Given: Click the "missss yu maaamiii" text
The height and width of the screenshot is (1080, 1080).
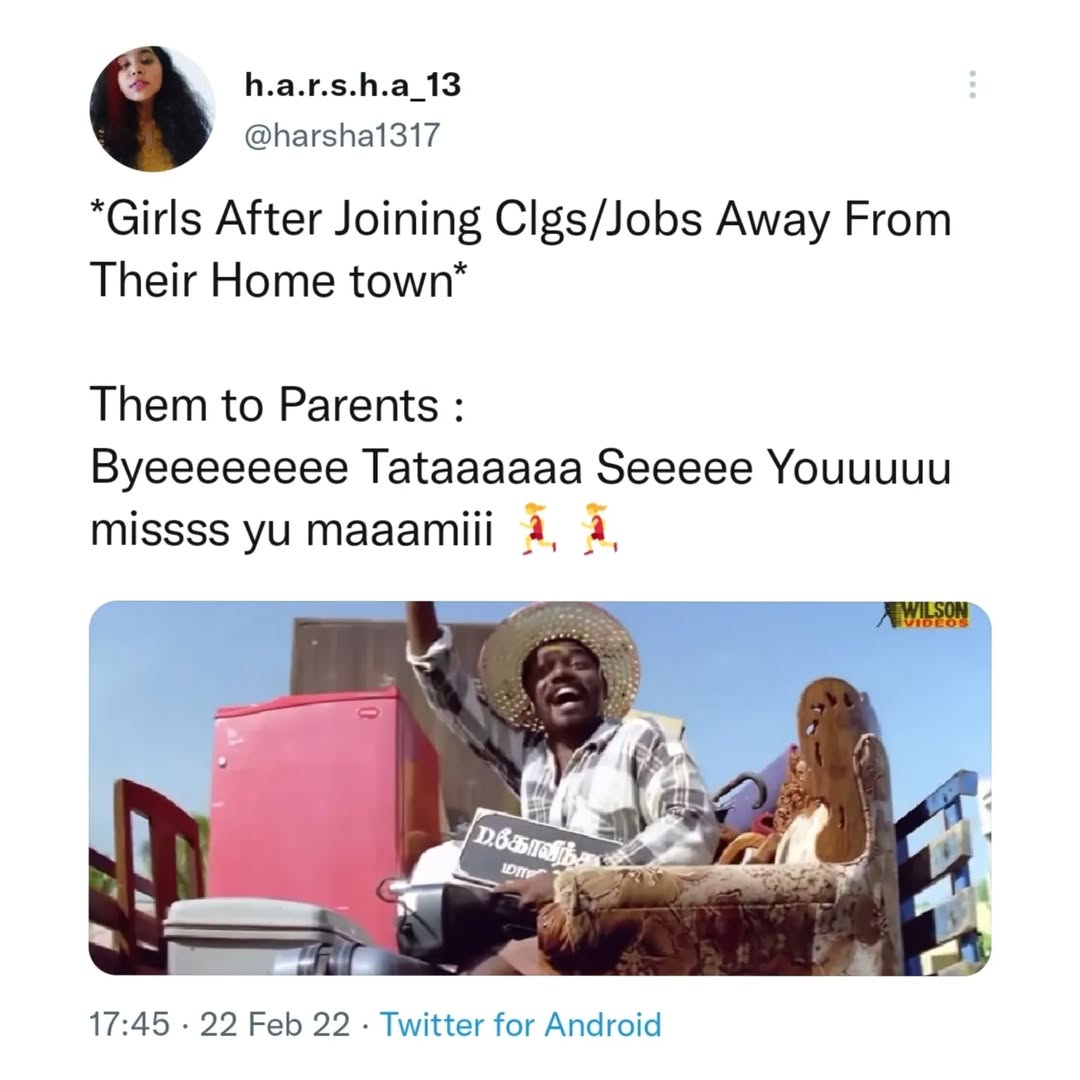Looking at the screenshot, I should pos(292,529).
